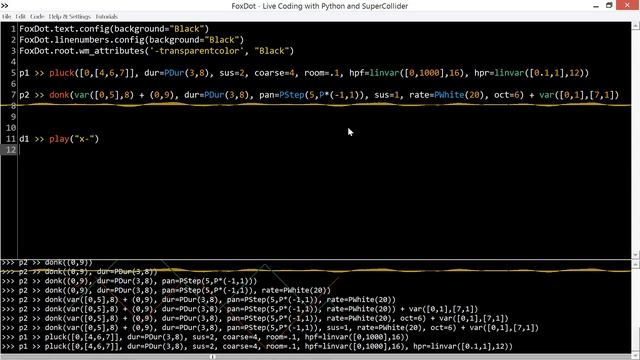Screen dimensions: 640x360
Task: Click hpf=linvar in editor line 5
Action: click(374, 73)
